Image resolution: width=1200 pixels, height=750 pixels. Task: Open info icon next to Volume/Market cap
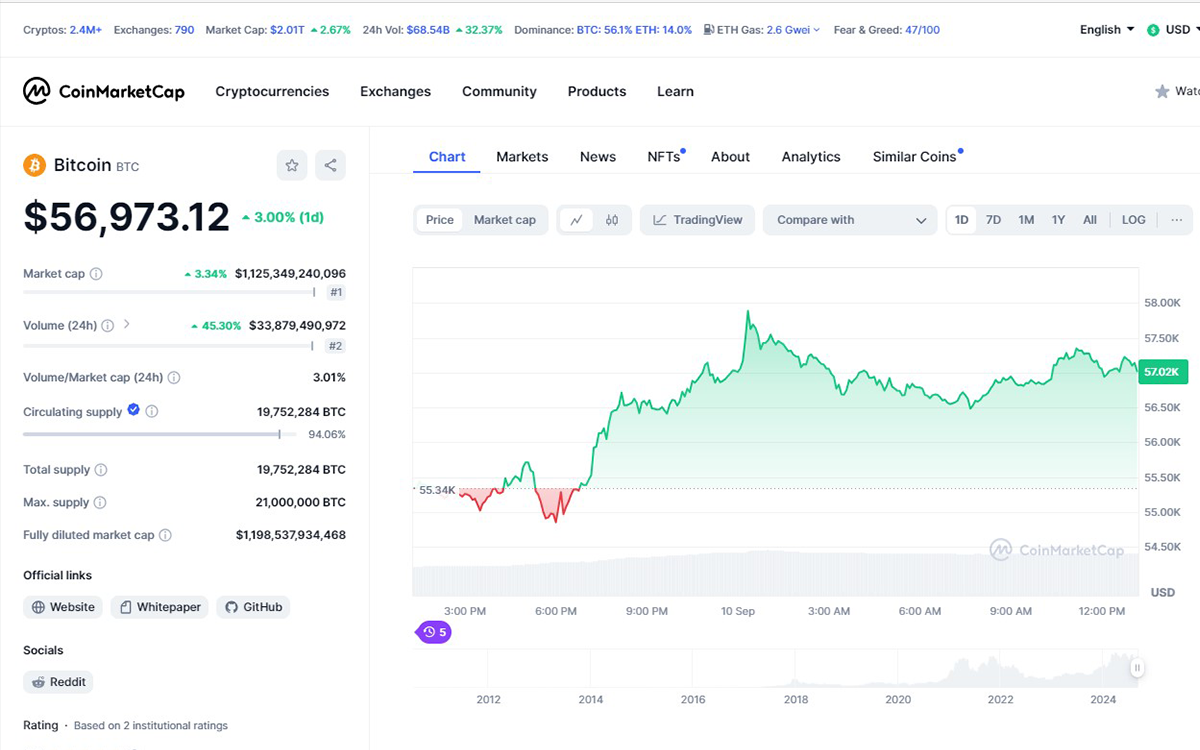point(174,378)
